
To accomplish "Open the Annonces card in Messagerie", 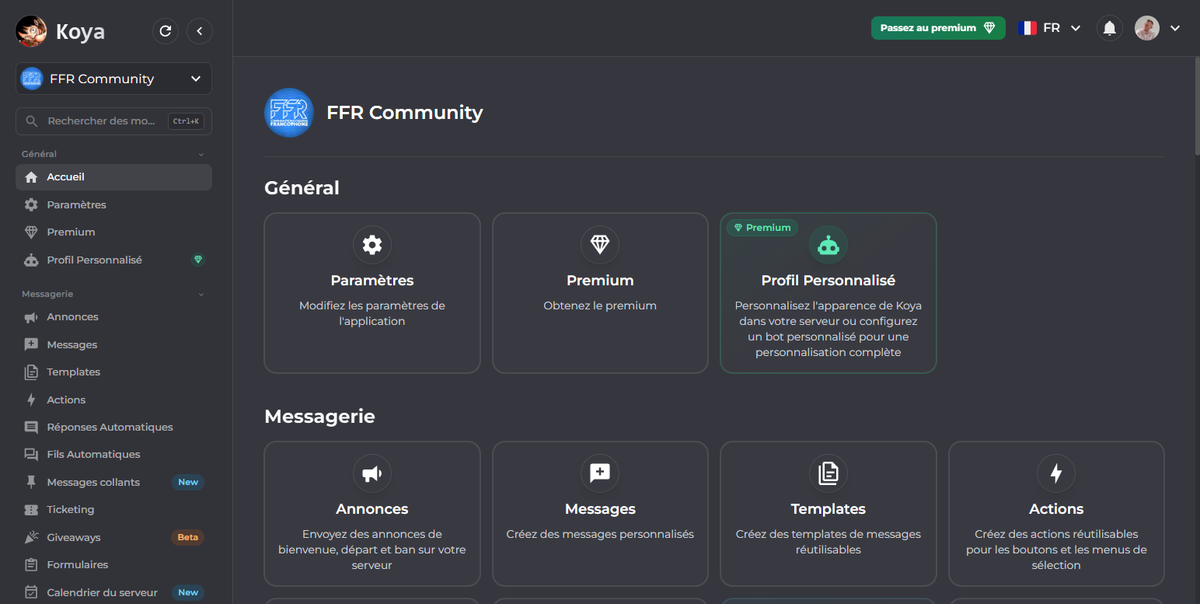I will 372,514.
